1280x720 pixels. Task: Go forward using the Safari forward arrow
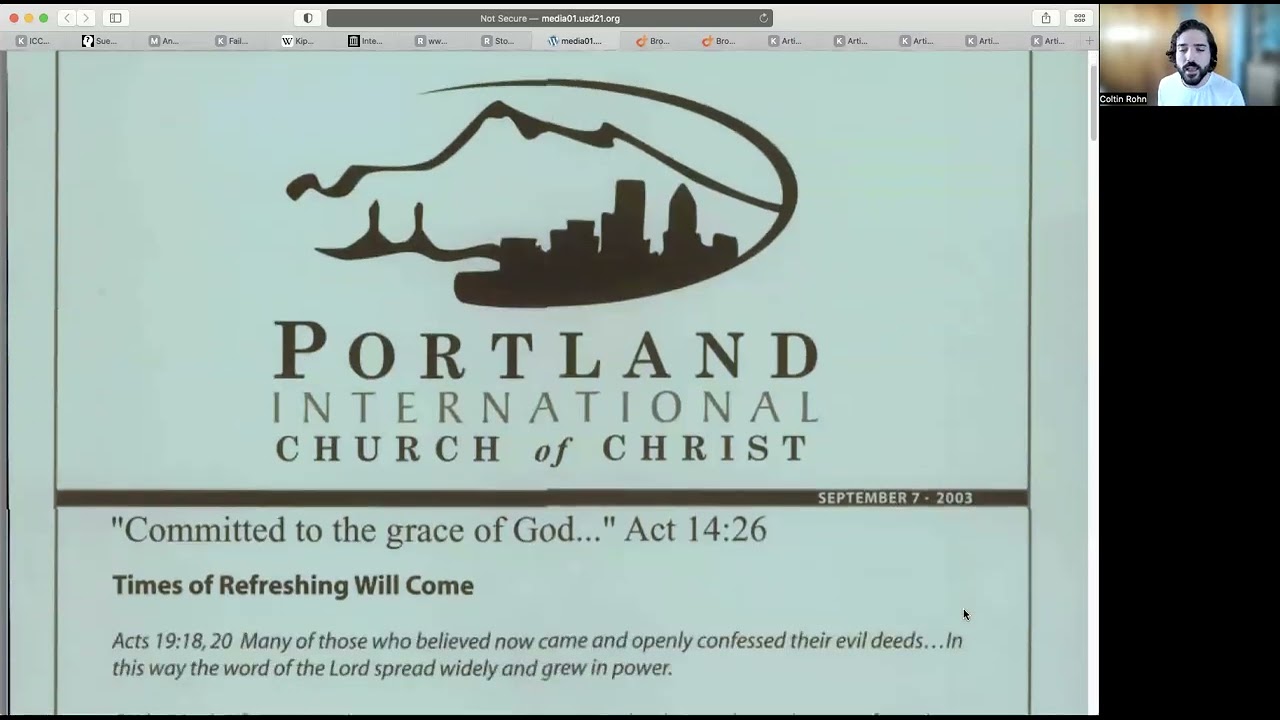(86, 18)
